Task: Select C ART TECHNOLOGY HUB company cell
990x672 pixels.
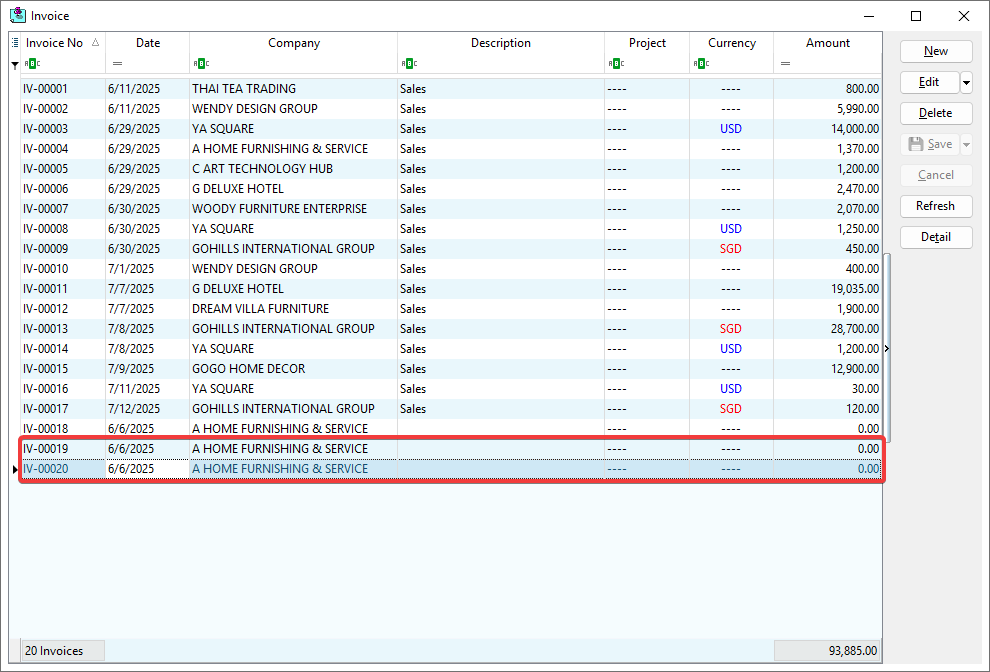Action: pos(262,169)
